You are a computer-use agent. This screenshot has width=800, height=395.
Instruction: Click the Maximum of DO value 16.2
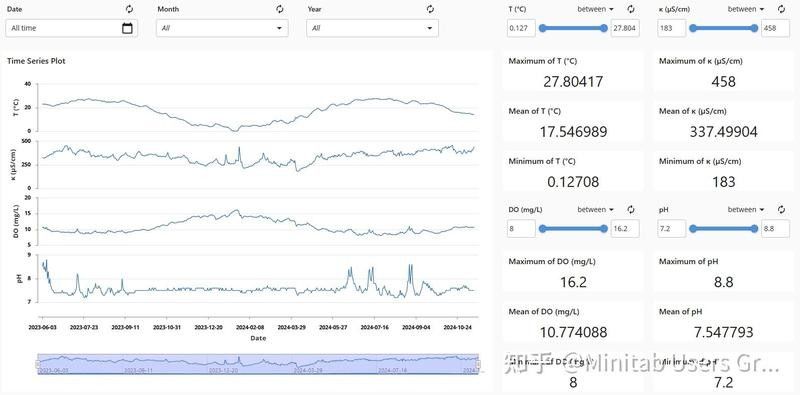point(573,282)
